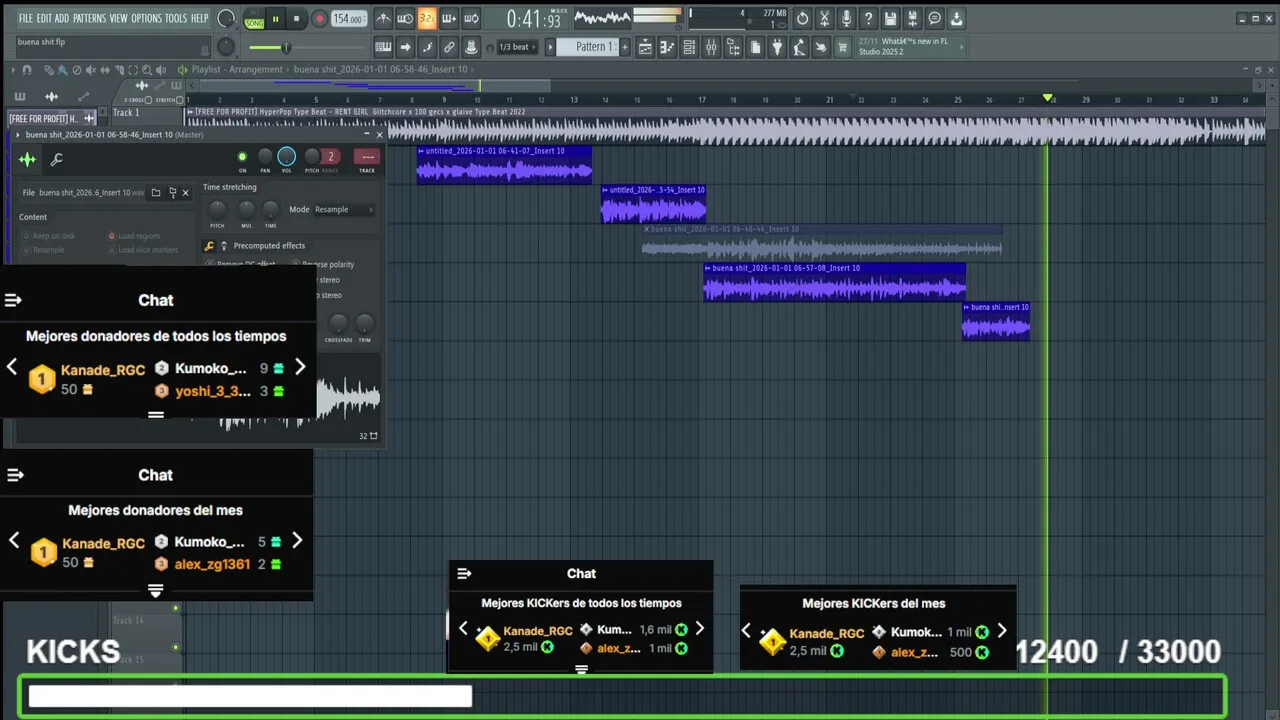Stop playback with the stop button
The height and width of the screenshot is (720, 1280).
tap(296, 19)
